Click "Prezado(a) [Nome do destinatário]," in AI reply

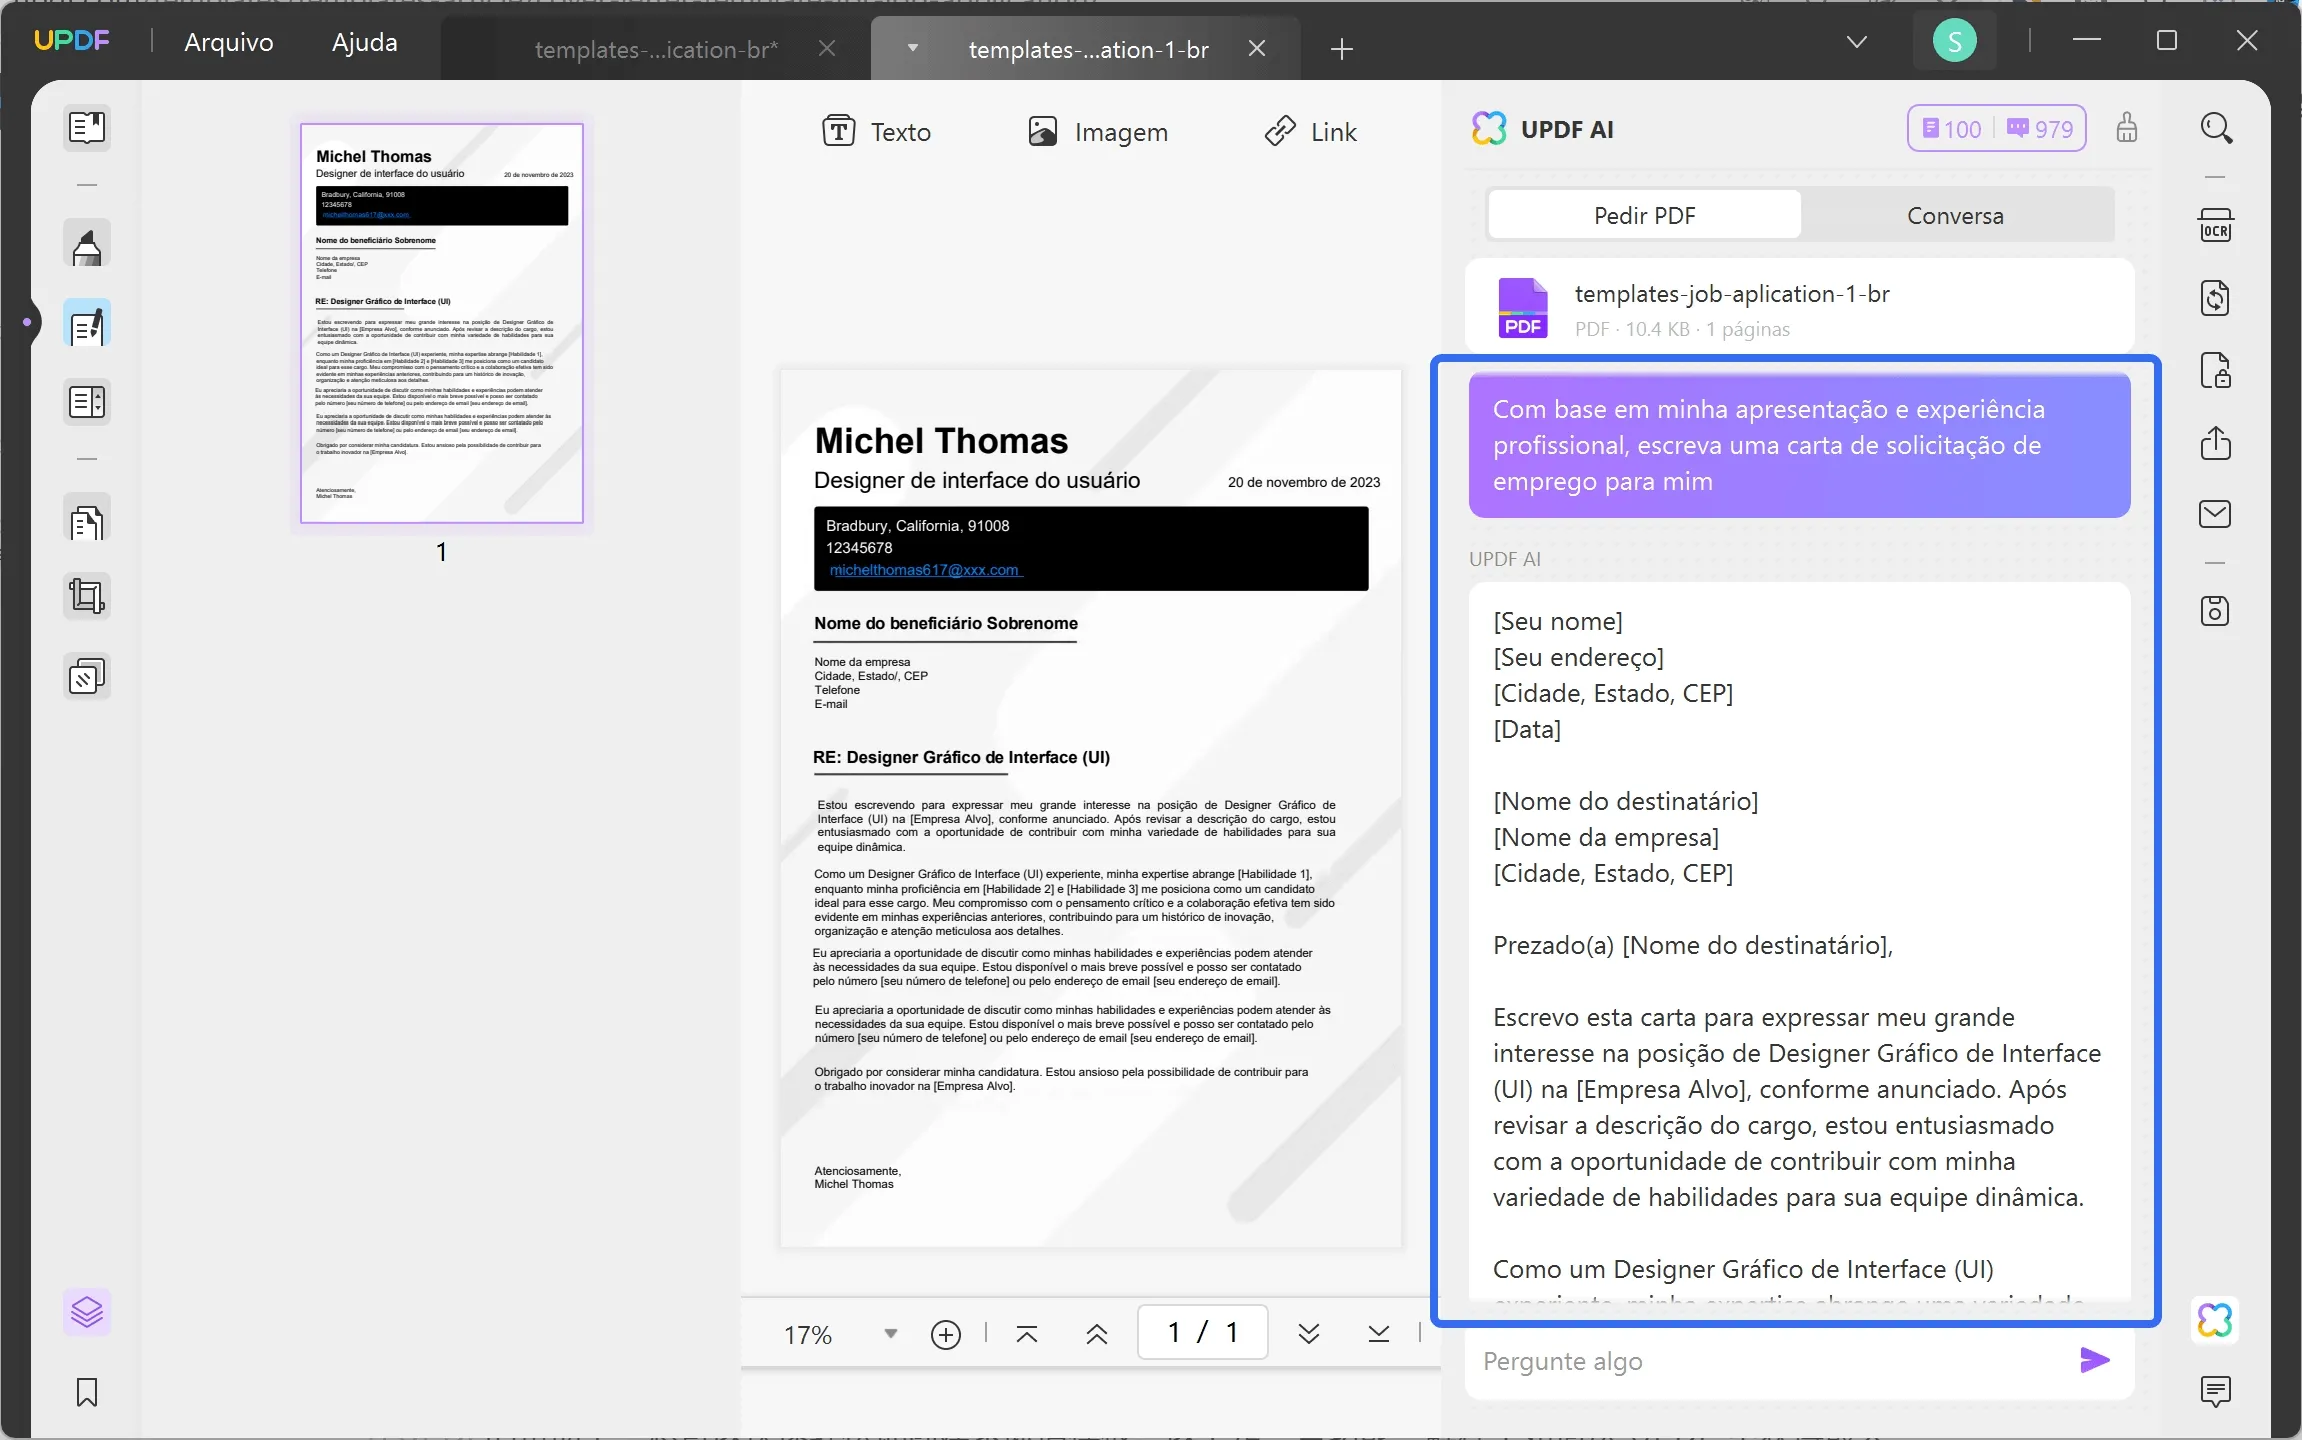pyautogui.click(x=1692, y=945)
